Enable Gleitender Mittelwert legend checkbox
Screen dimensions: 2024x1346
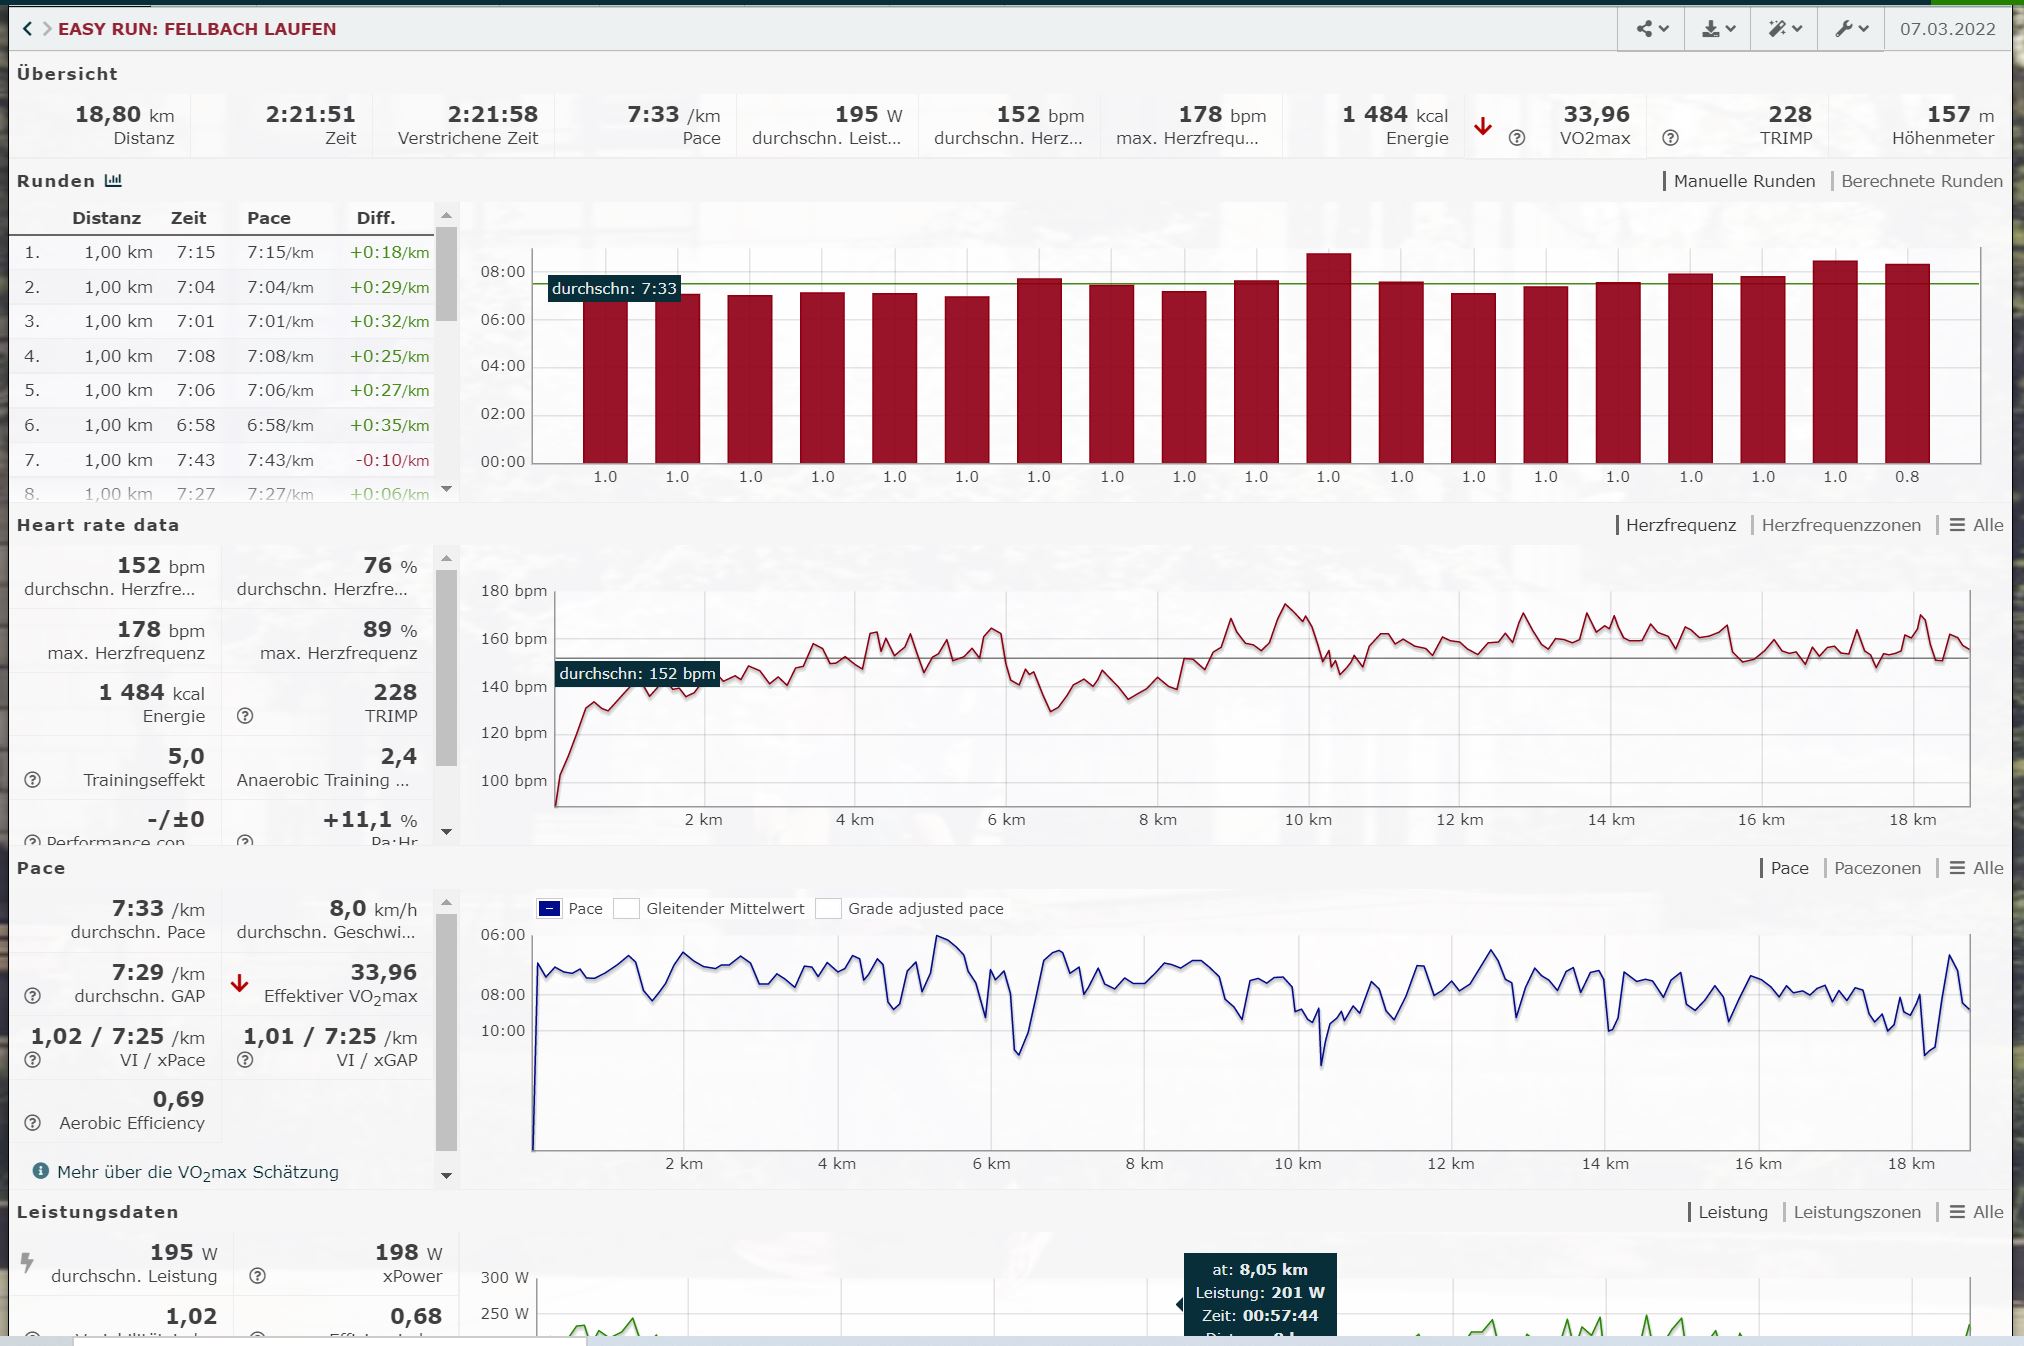(627, 909)
